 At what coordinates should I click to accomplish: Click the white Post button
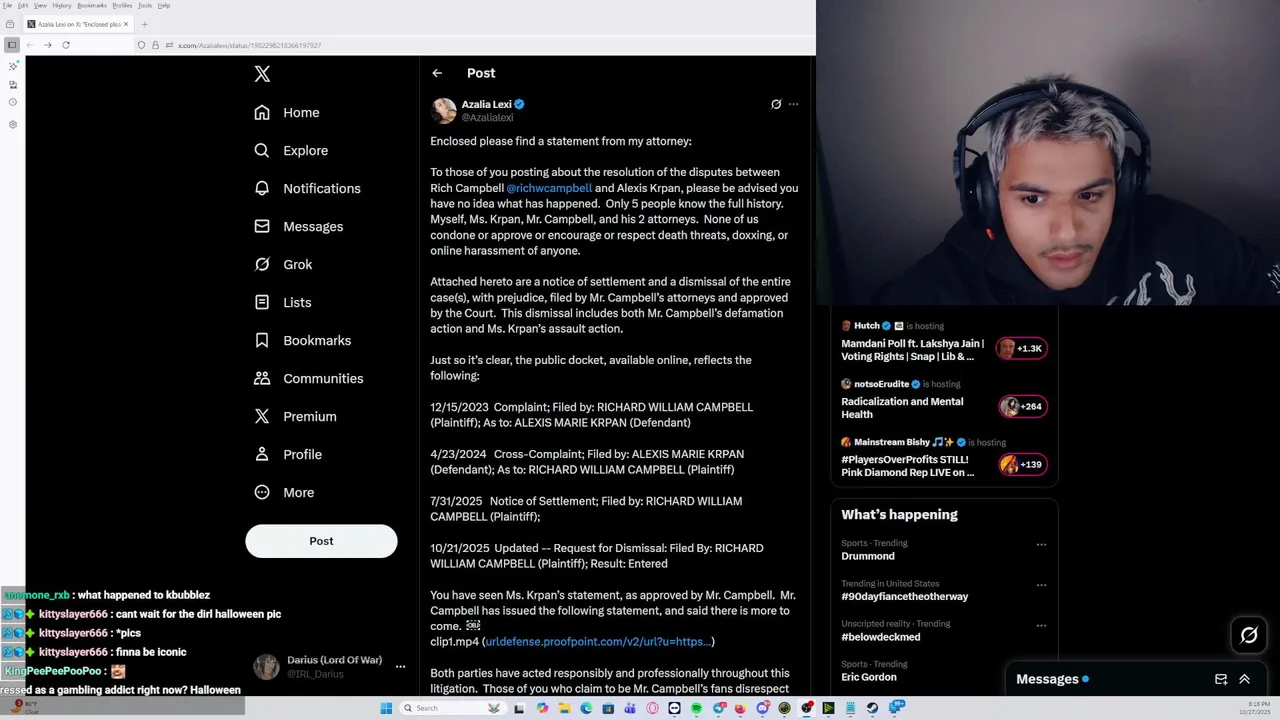321,541
